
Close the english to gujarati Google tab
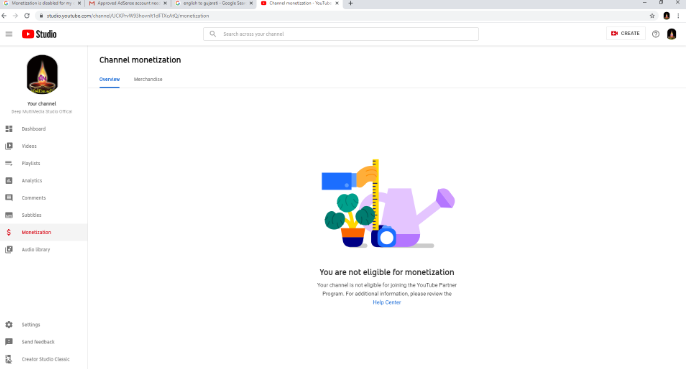(x=251, y=3)
